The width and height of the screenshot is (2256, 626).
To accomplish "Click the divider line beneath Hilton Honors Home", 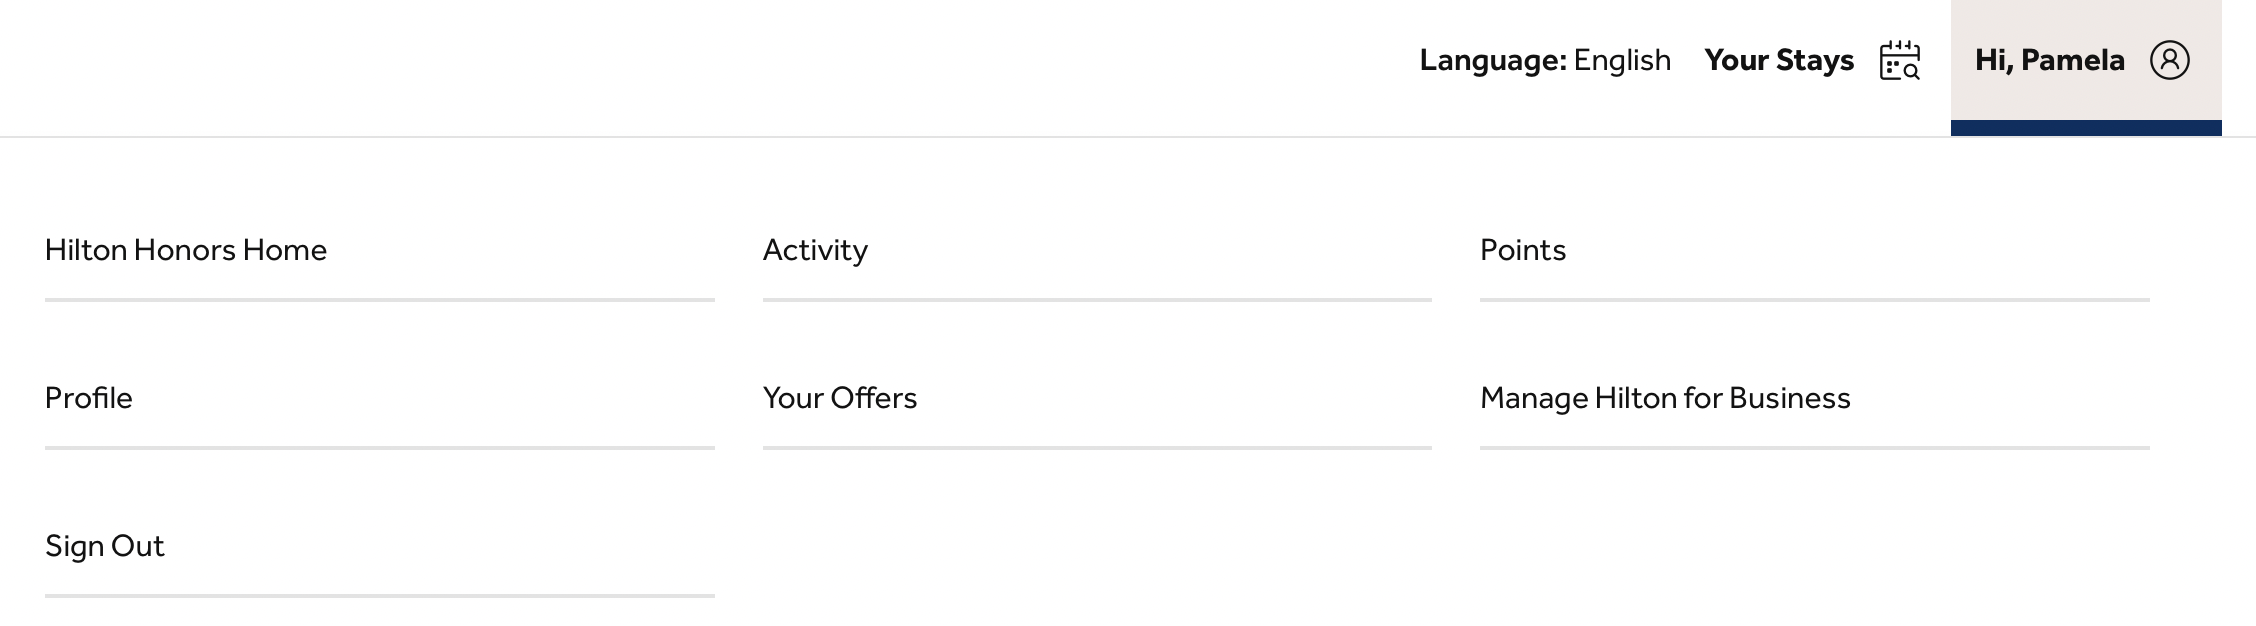I will pos(379,299).
